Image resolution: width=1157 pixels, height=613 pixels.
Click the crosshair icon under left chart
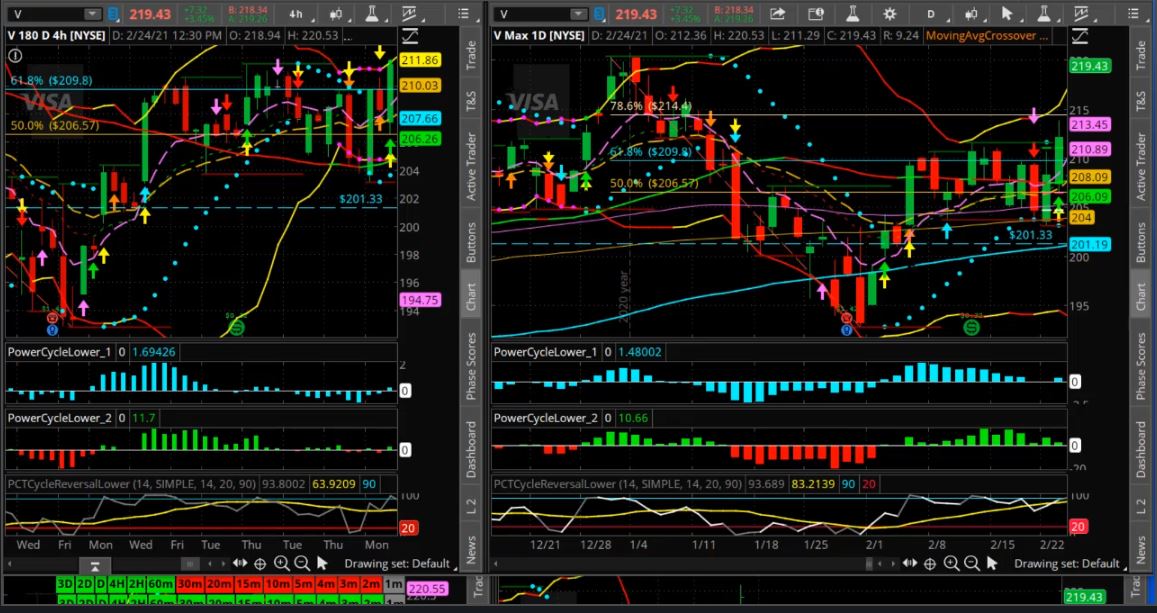260,564
